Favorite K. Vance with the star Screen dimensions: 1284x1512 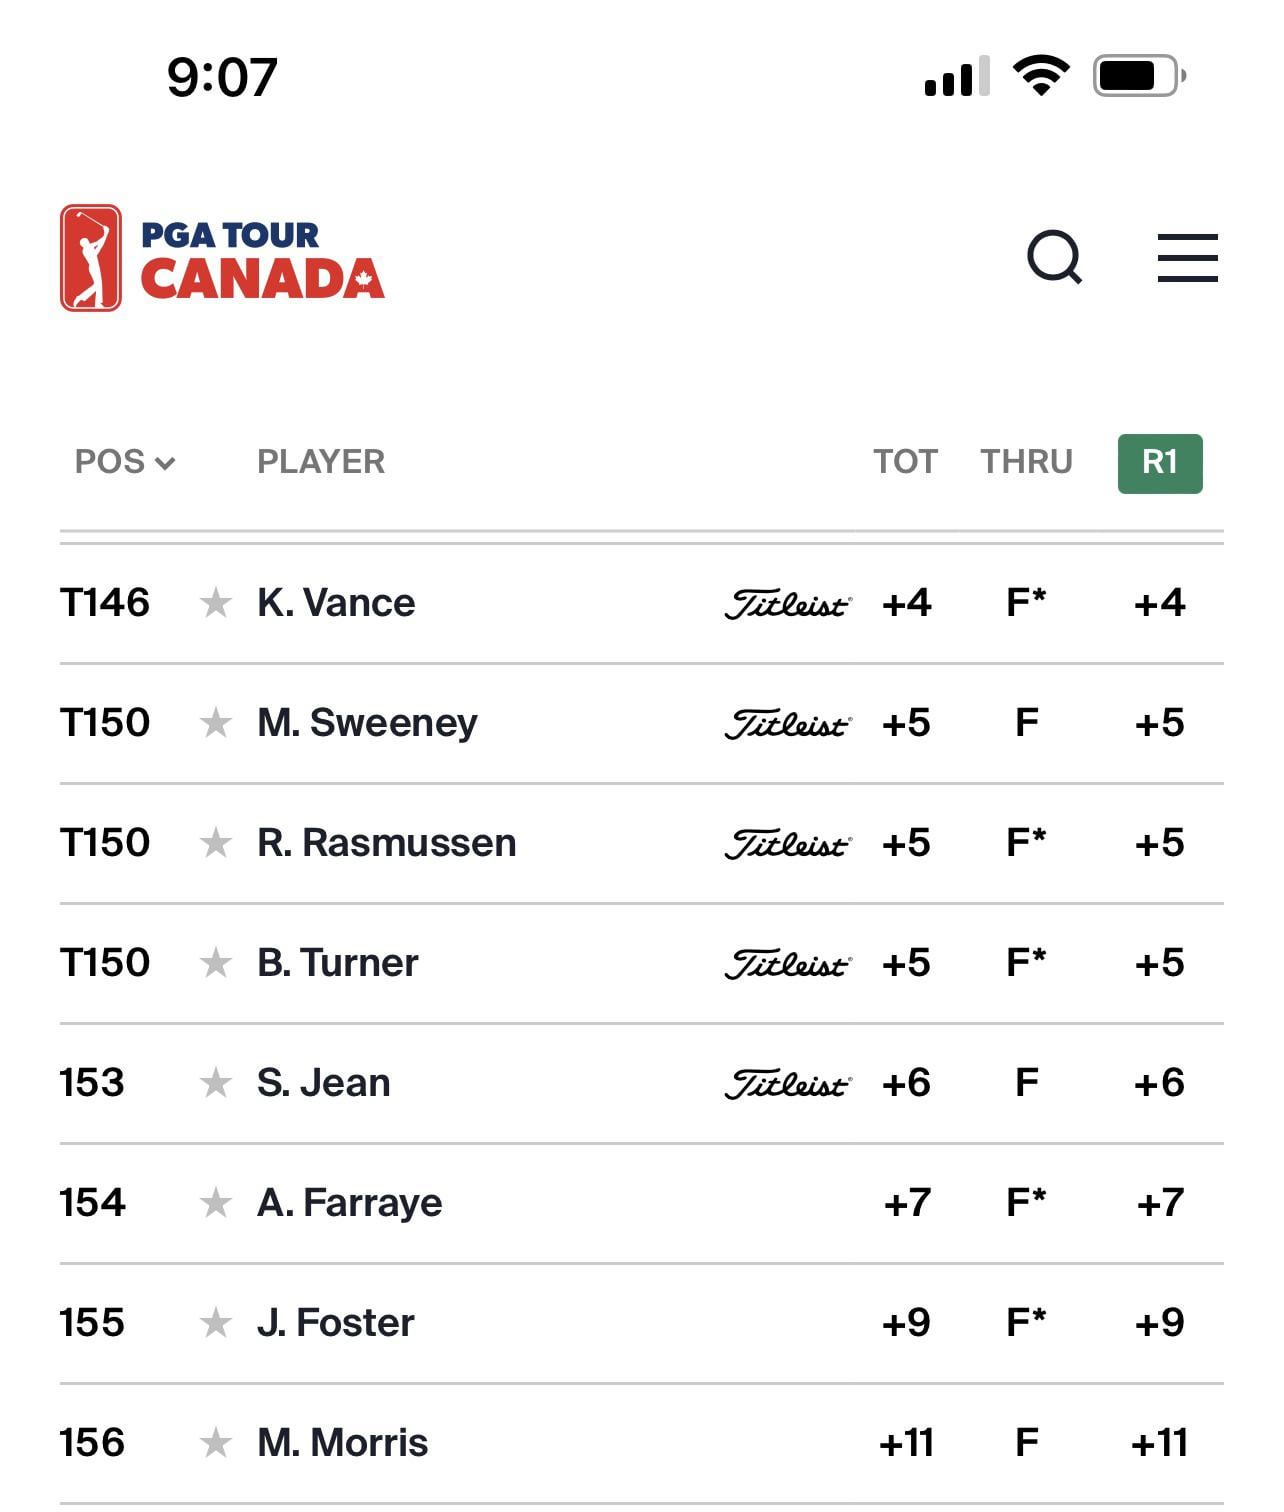215,603
